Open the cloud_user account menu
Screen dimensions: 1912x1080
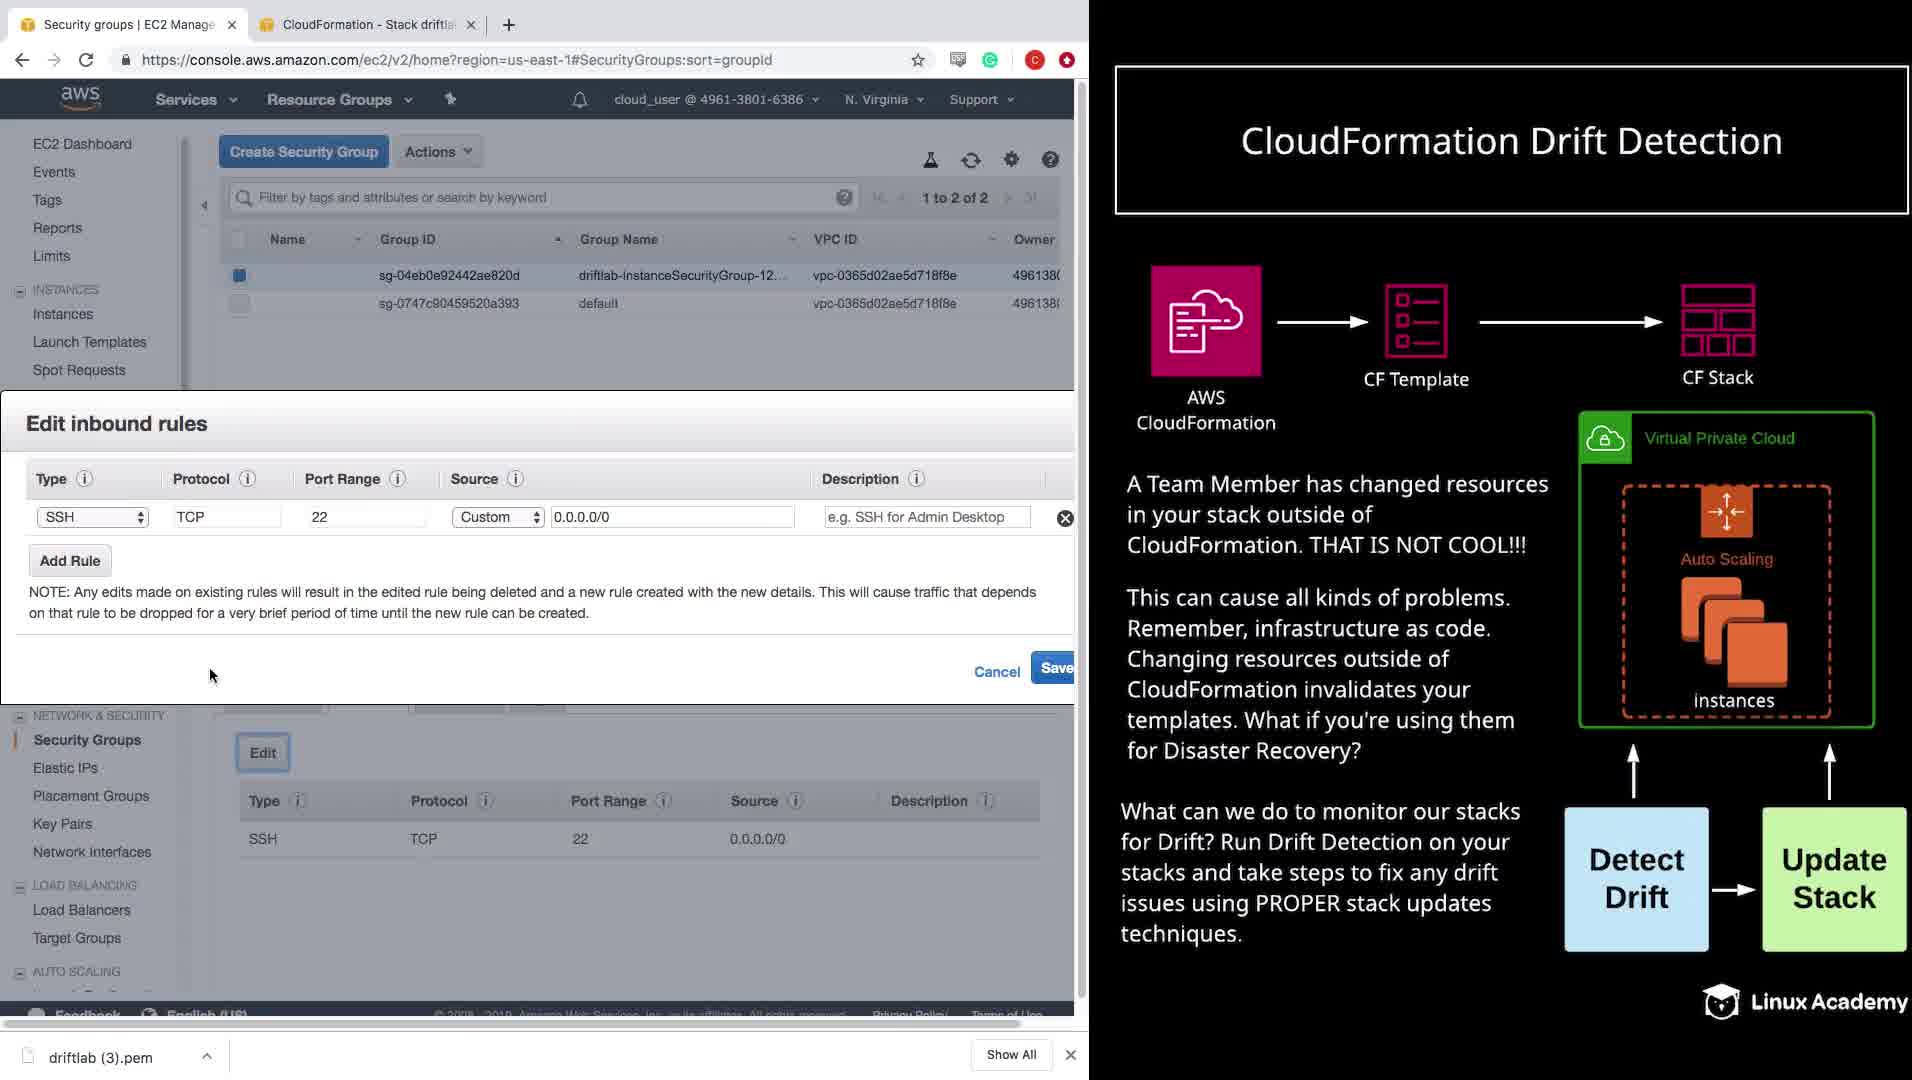click(x=716, y=100)
